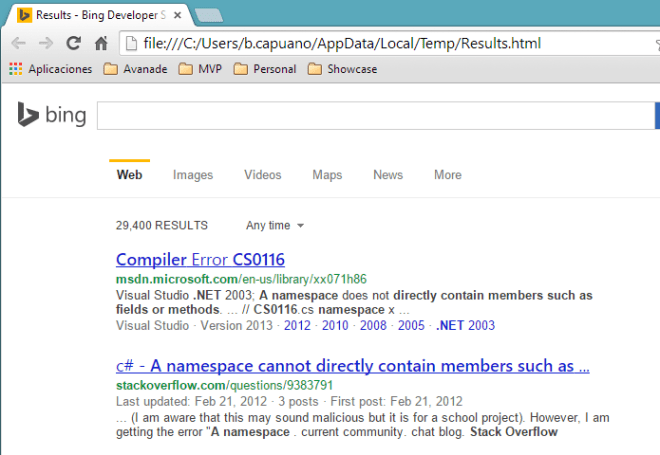Viewport: 660px width, 455px height.
Task: Go to the browser home page icon
Action: pyautogui.click(x=100, y=43)
